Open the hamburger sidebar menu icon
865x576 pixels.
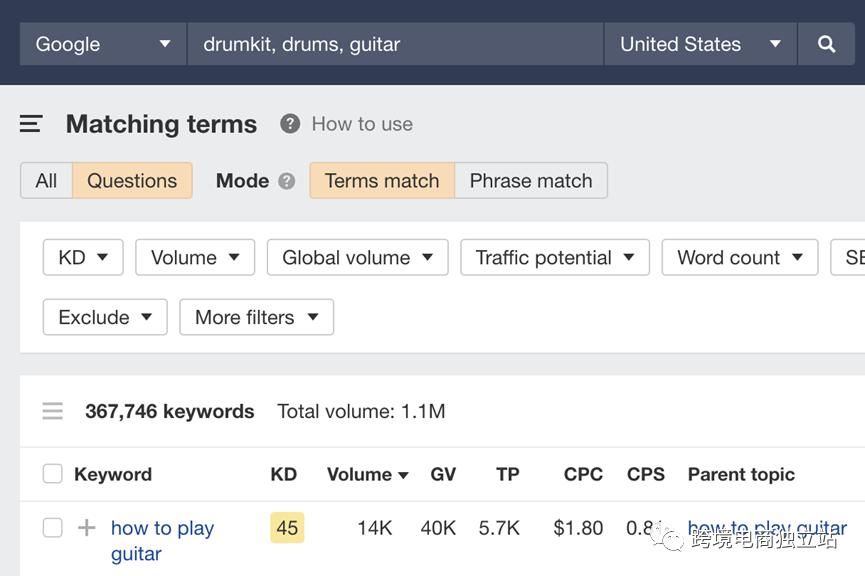coord(31,124)
